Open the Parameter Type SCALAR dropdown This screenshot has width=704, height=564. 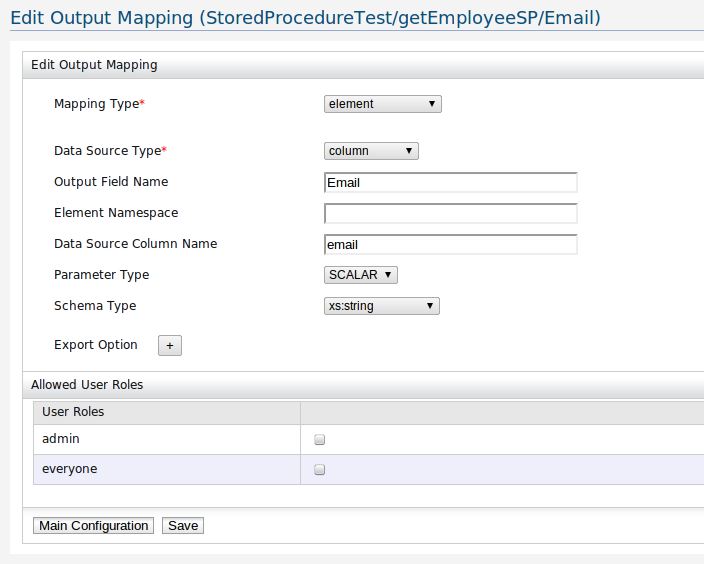(x=361, y=275)
